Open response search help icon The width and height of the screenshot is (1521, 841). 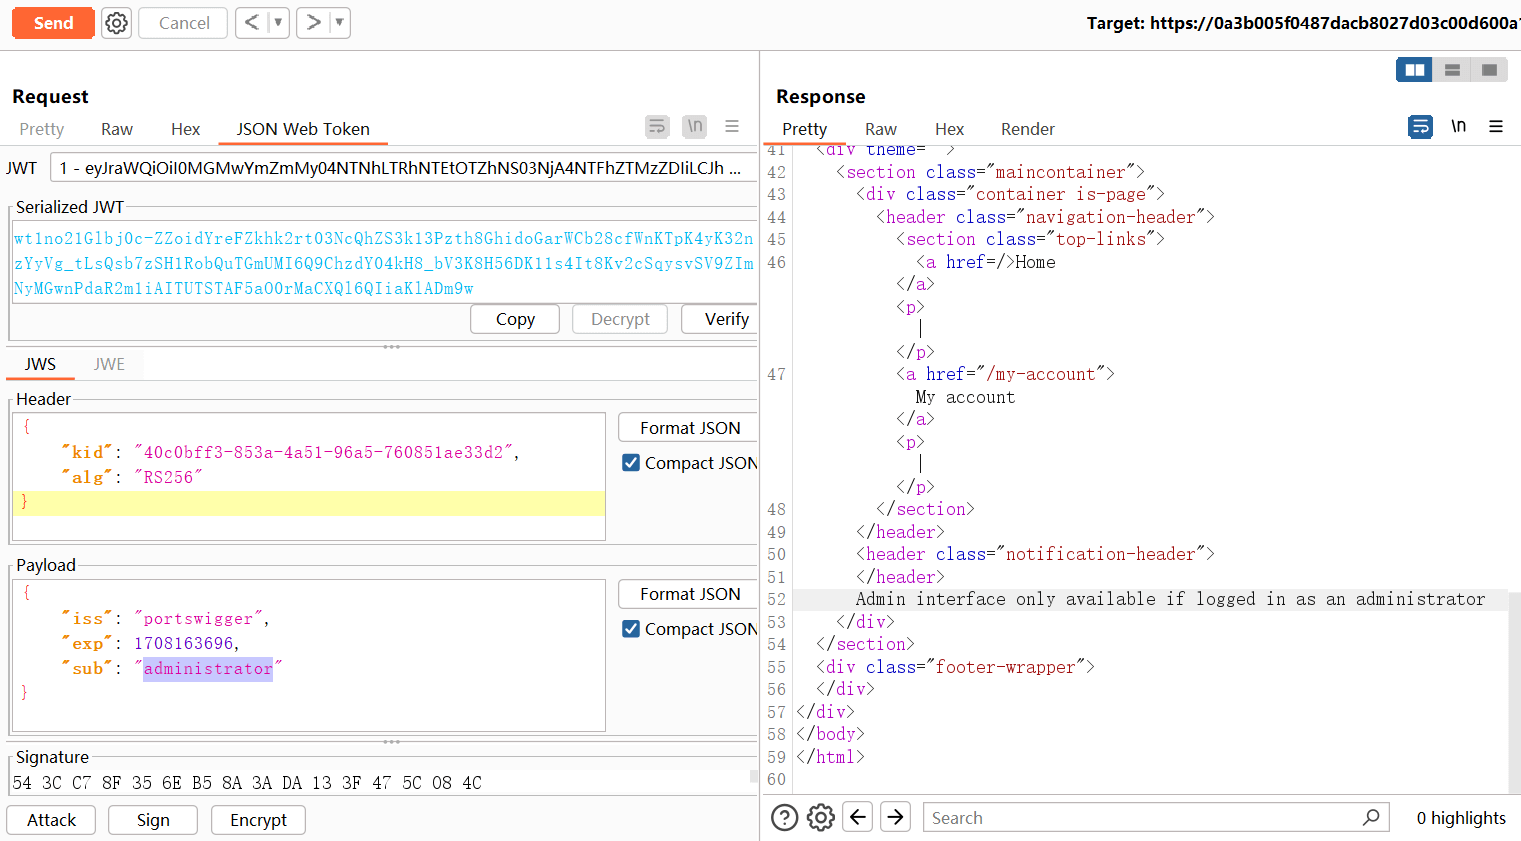[x=785, y=818]
